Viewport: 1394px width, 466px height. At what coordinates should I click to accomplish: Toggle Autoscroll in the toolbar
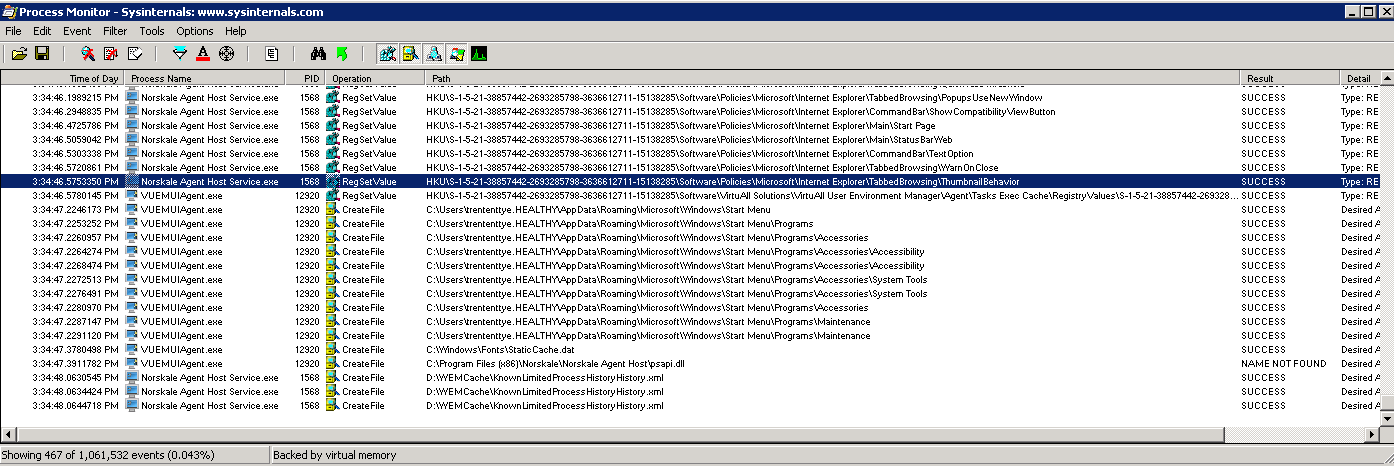[x=111, y=53]
